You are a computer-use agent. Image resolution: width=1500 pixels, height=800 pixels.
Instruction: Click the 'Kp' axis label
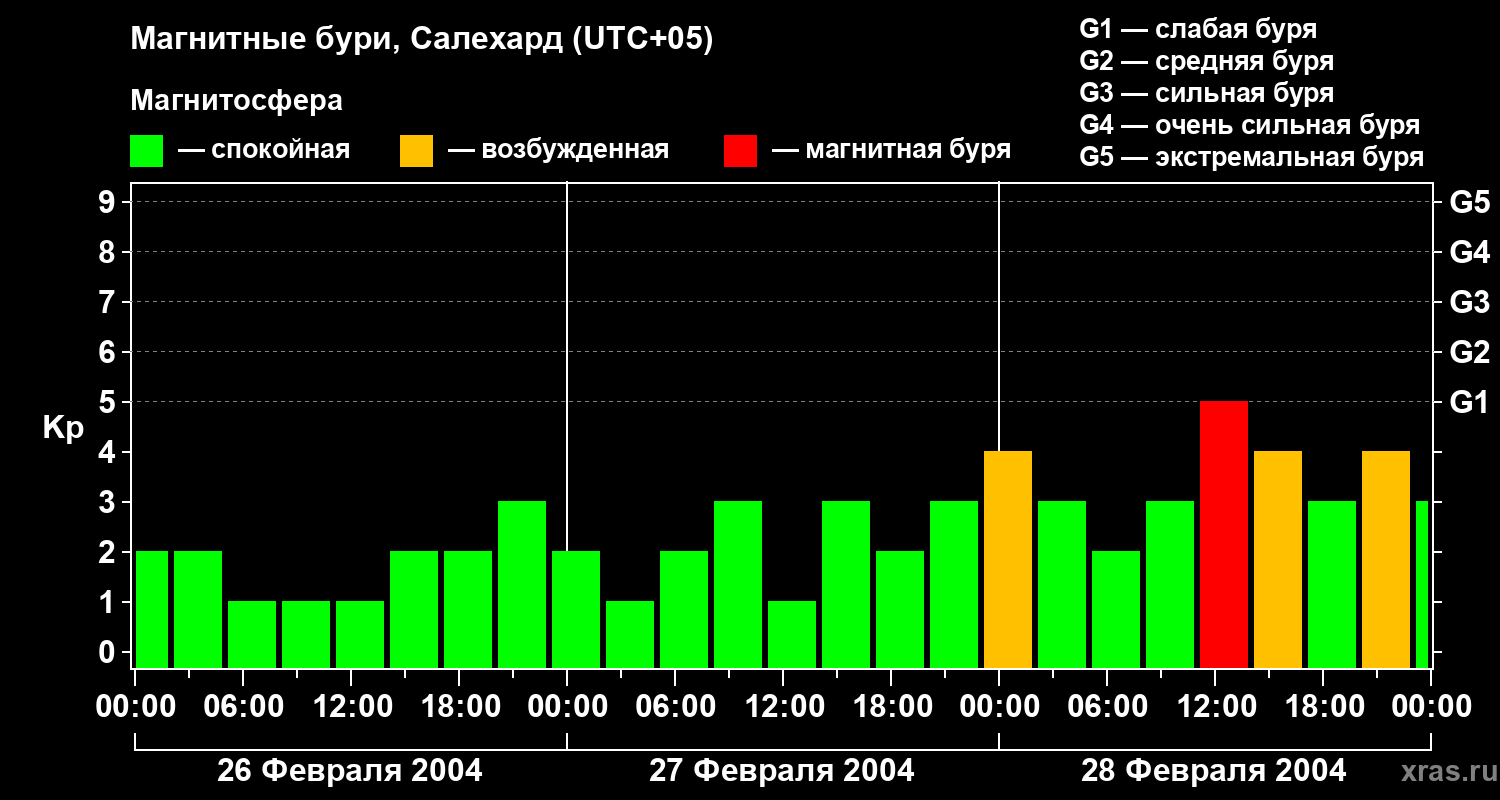63,429
